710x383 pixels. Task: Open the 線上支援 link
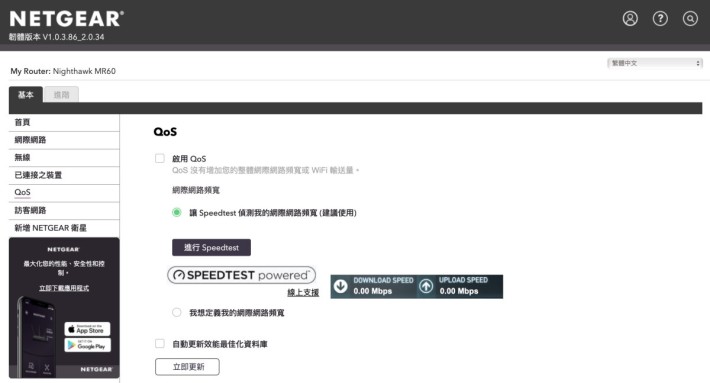(x=303, y=292)
